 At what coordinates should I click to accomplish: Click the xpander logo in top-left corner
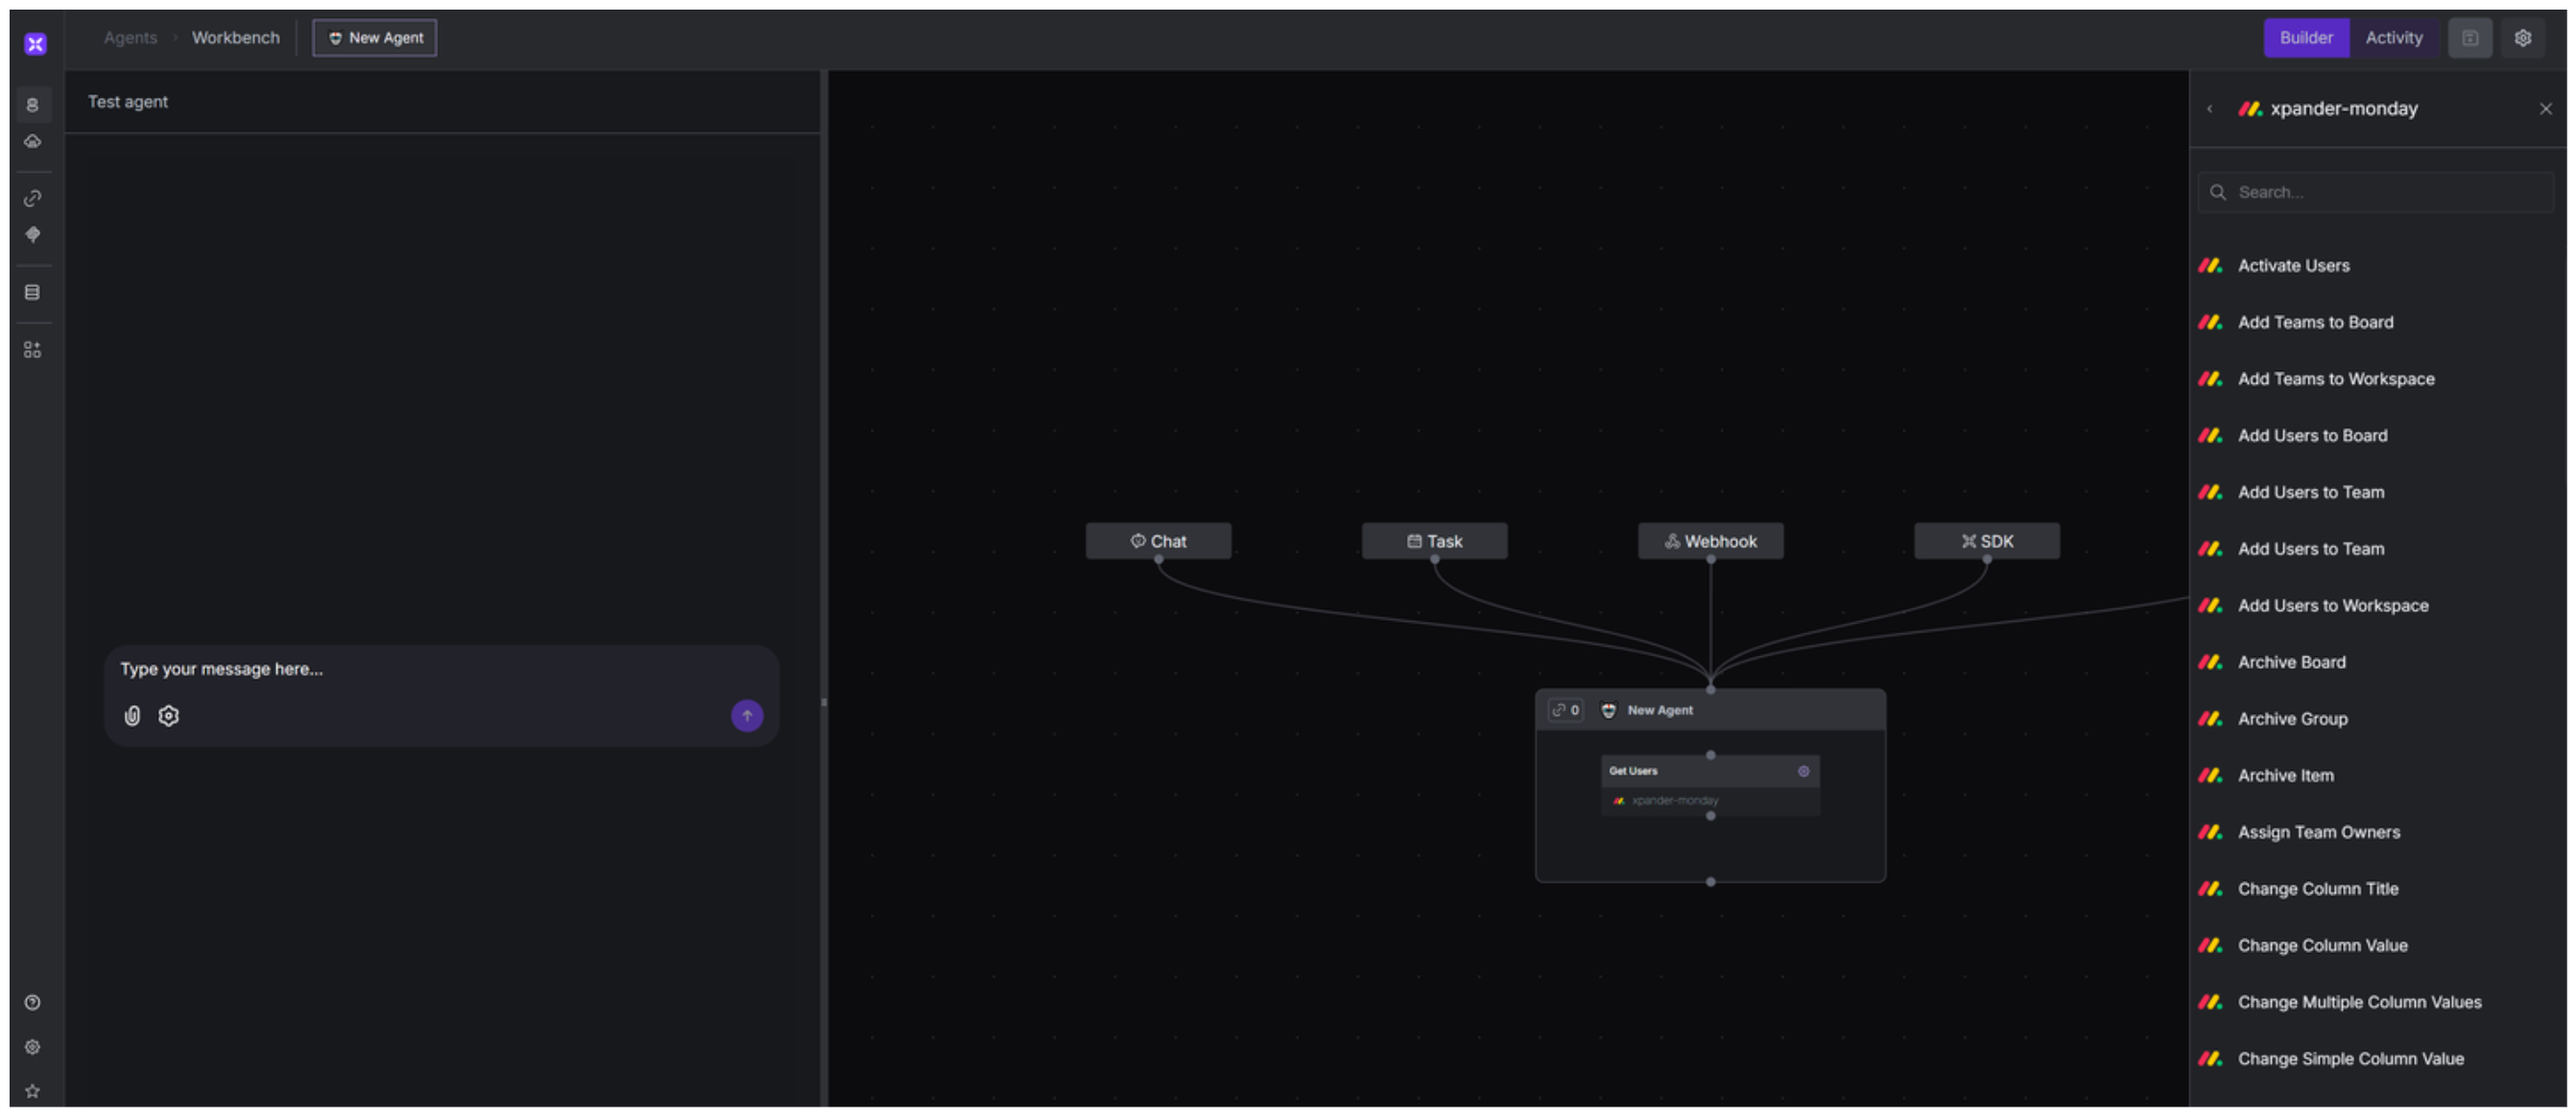click(x=35, y=43)
